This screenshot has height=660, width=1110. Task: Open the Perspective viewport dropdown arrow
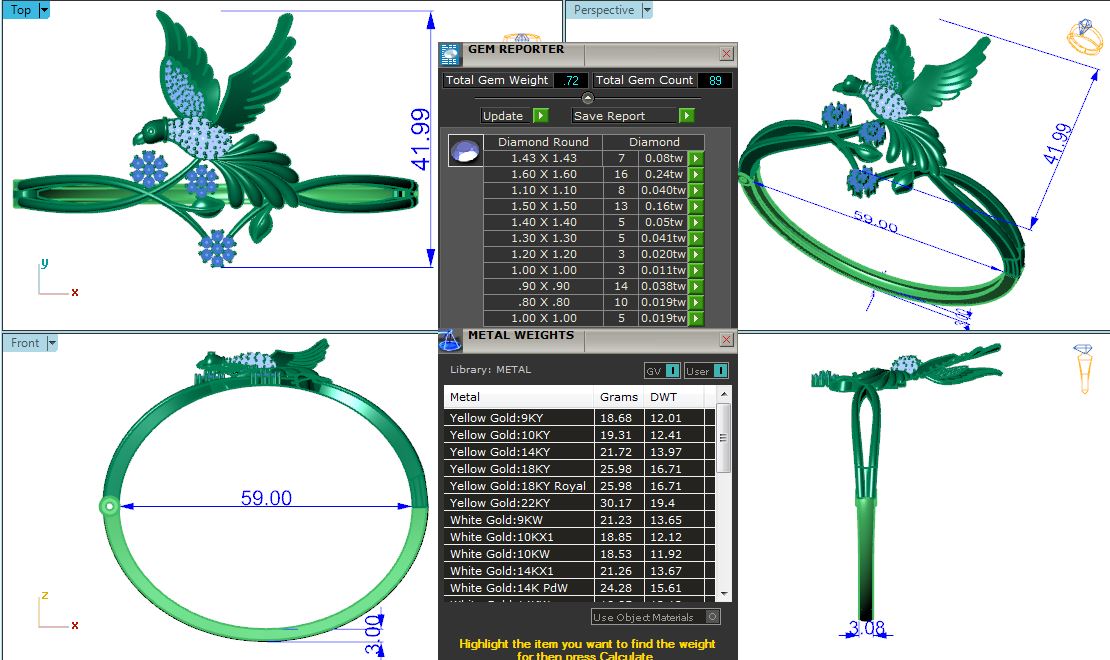tap(647, 10)
